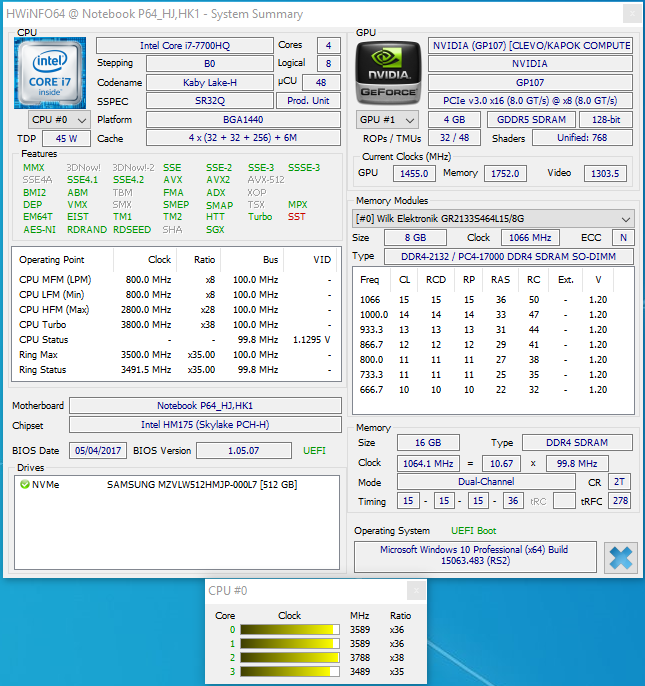Click the PCIe v3.0 x16 bus field
The width and height of the screenshot is (645, 686).
tap(530, 101)
